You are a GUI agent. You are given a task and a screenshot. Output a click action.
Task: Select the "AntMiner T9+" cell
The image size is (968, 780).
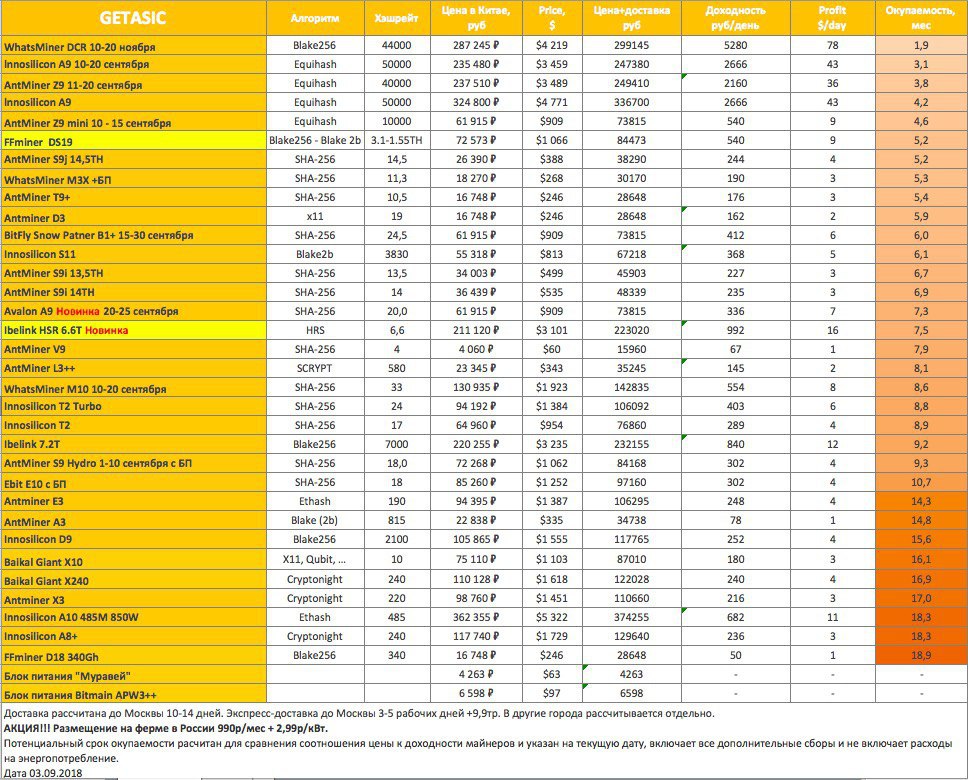click(133, 198)
